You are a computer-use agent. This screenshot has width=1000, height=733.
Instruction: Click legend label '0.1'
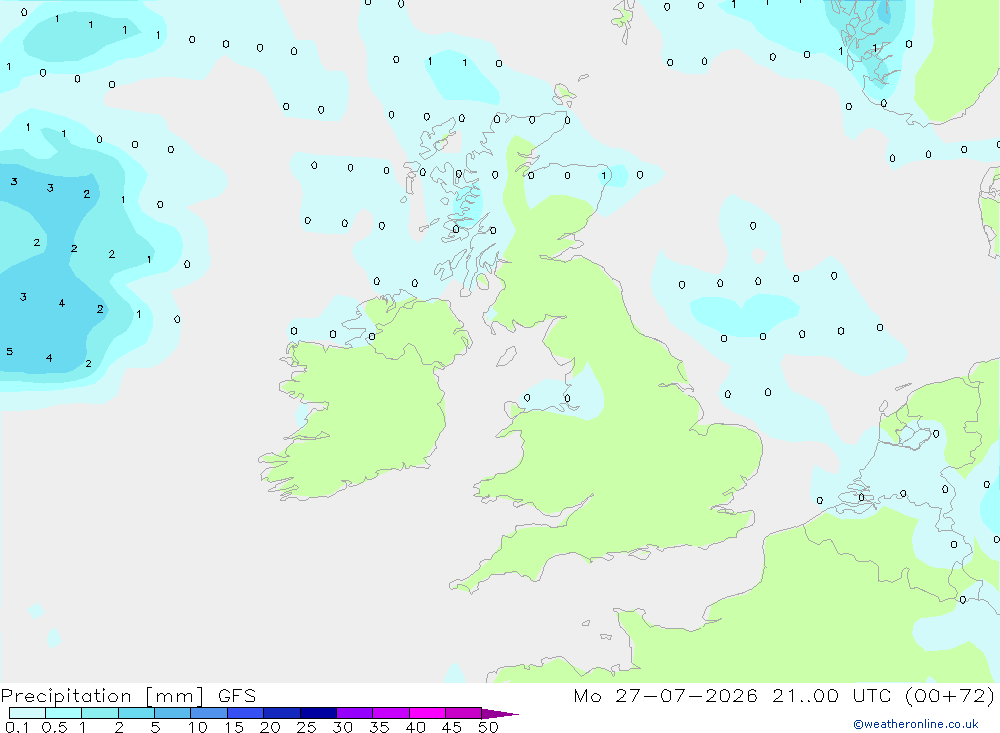click(17, 727)
